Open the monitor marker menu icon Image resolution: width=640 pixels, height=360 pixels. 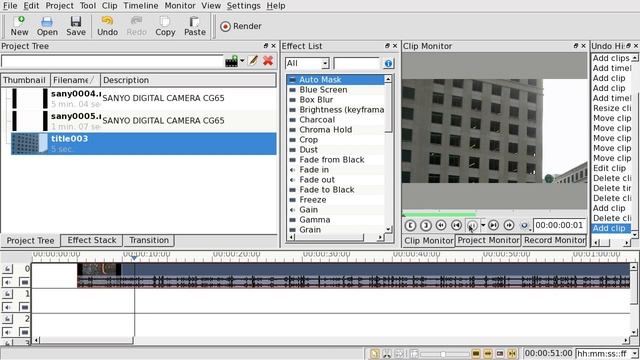524,225
